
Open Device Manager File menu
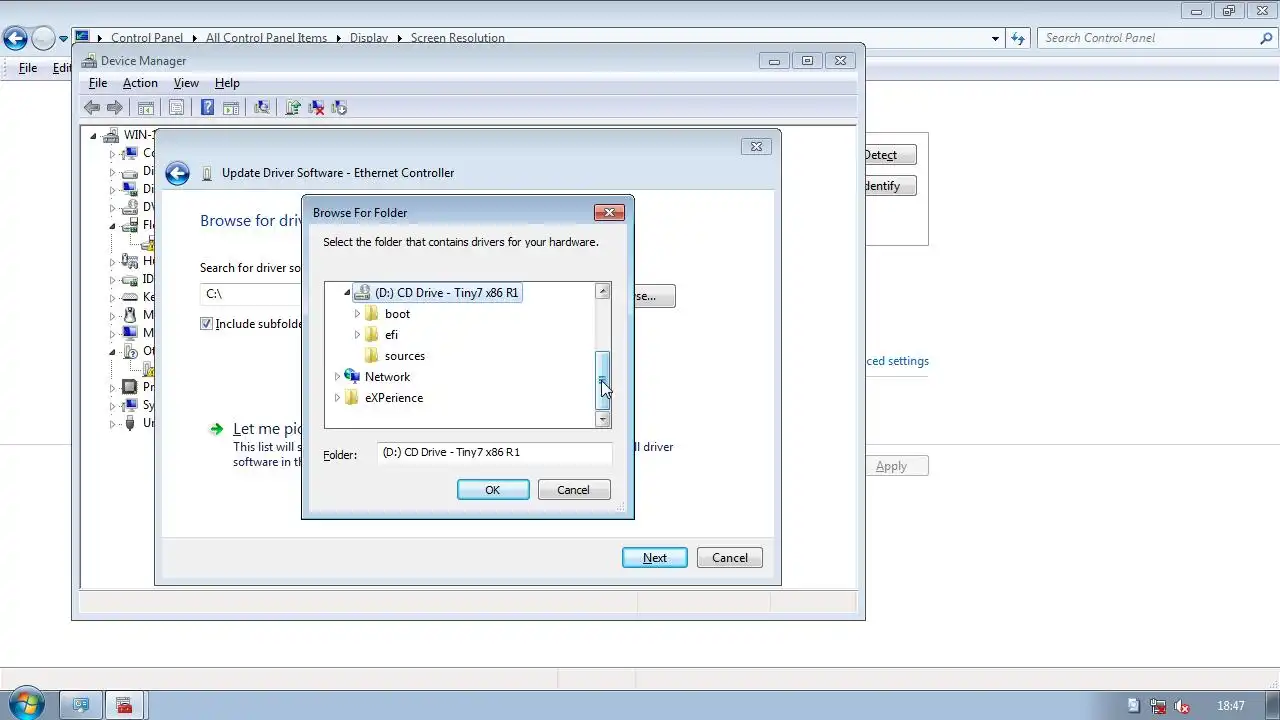[x=98, y=83]
